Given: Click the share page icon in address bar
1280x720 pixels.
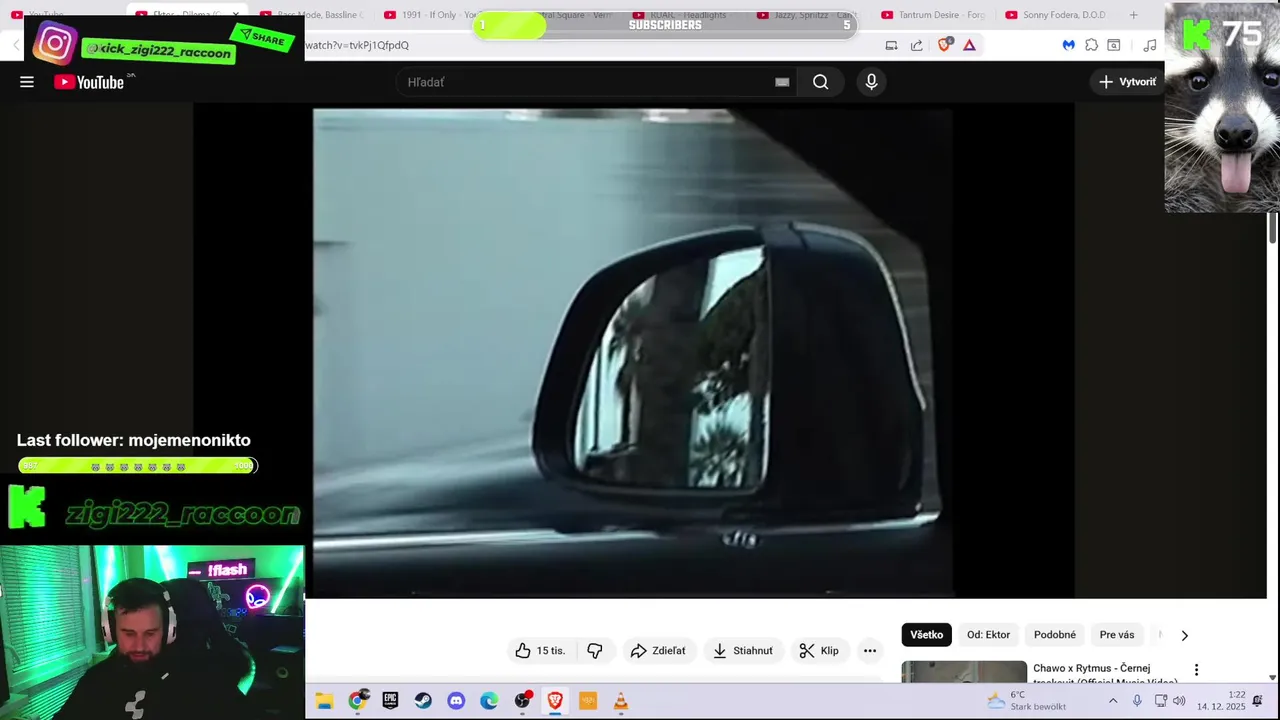Looking at the screenshot, I should [916, 45].
